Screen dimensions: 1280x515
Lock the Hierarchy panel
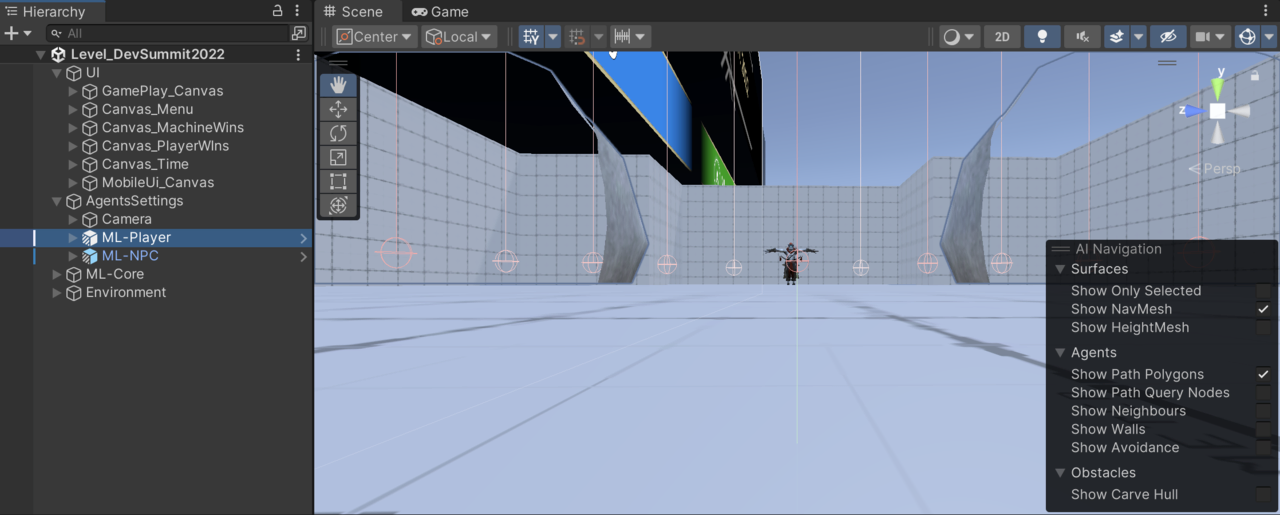point(277,11)
